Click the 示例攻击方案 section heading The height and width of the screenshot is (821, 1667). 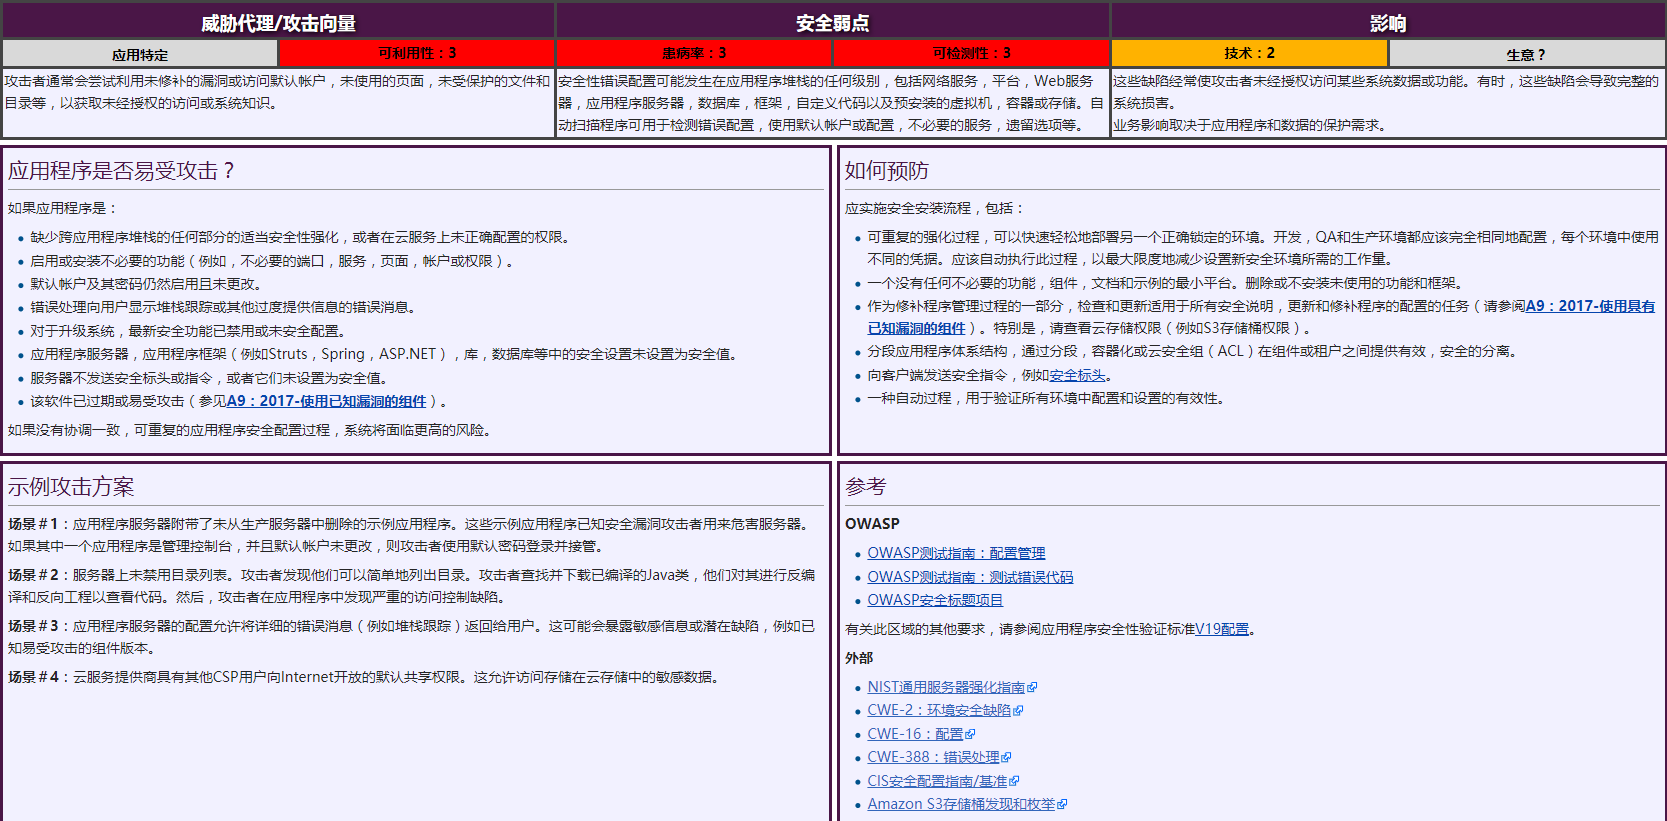(x=71, y=487)
